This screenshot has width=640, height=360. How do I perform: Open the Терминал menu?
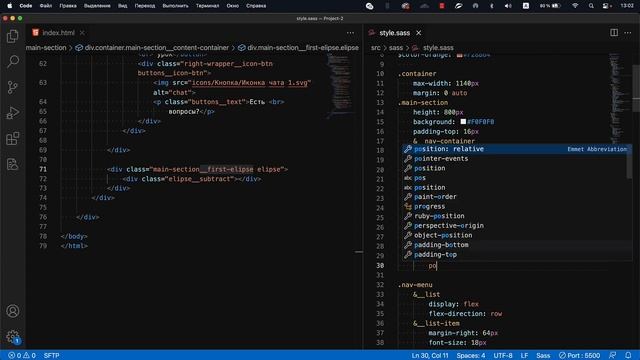[207, 6]
